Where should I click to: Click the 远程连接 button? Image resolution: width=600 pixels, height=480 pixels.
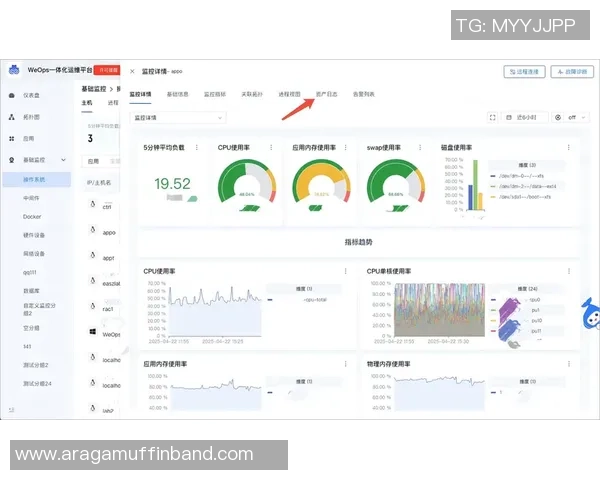pyautogui.click(x=524, y=72)
